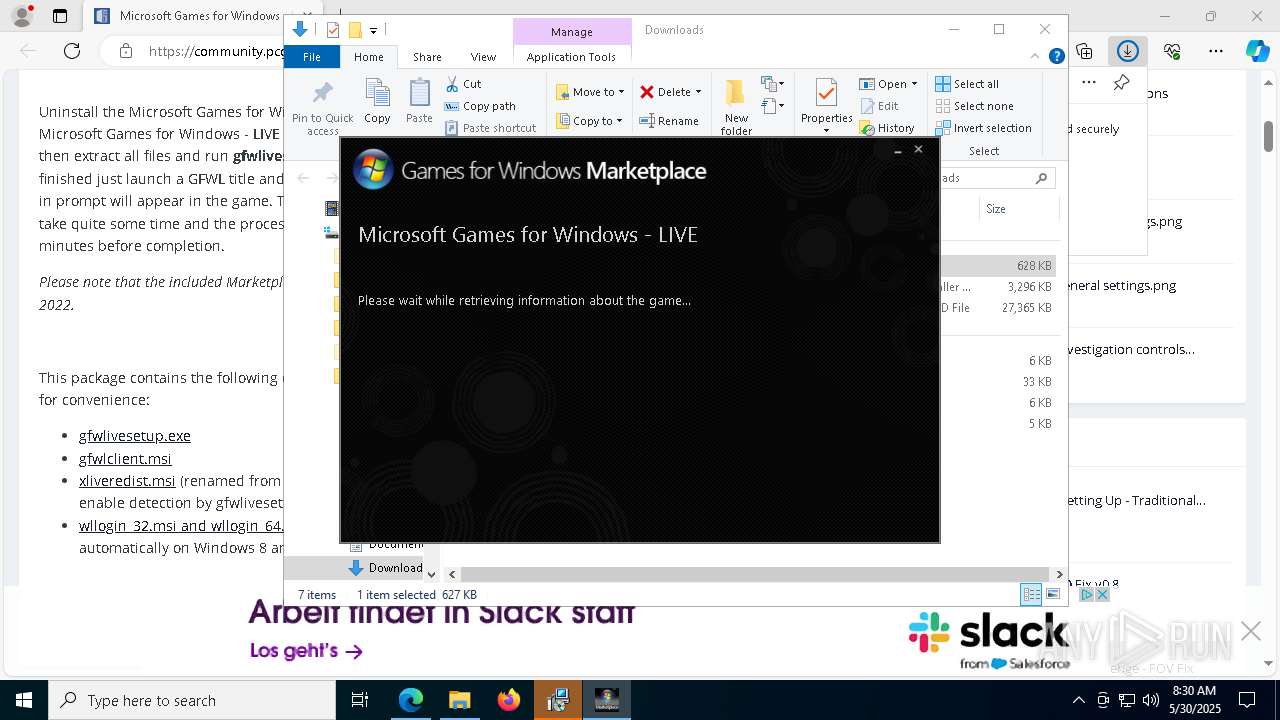Viewport: 1280px width, 720px height.
Task: Switch Explorer to large icons view
Action: click(1052, 594)
